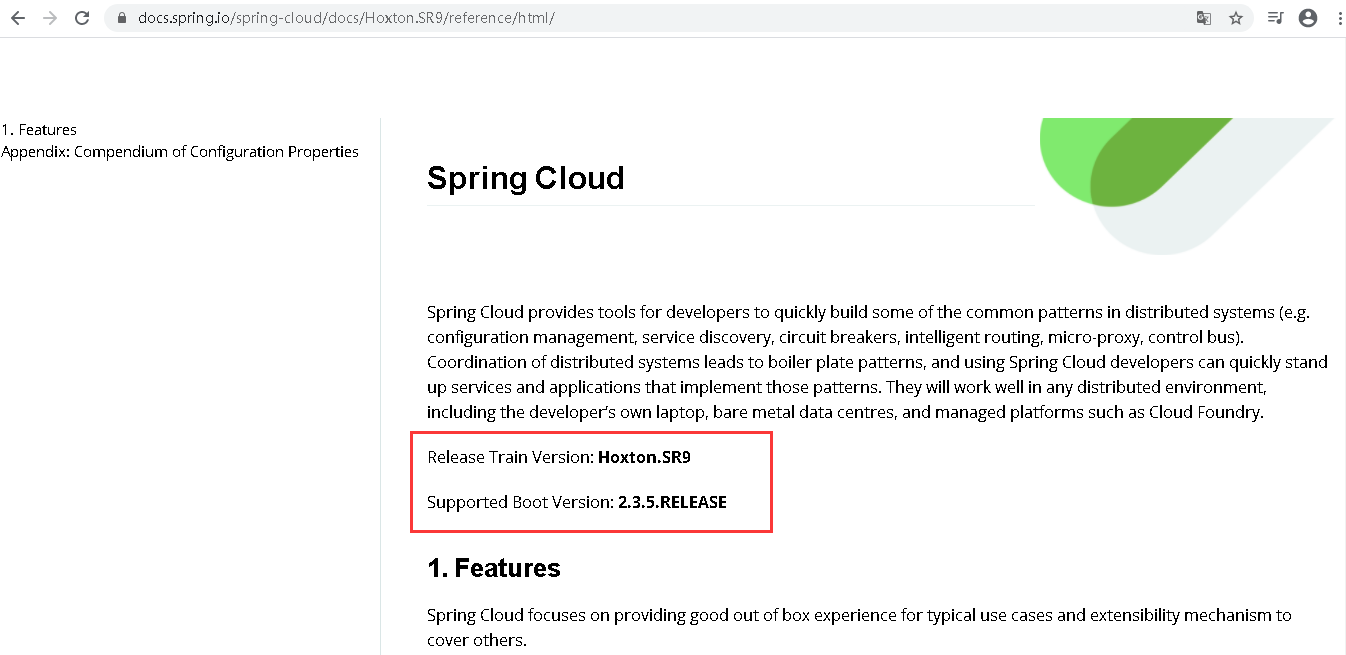
Task: Open the media controls playlist icon
Action: [1274, 17]
